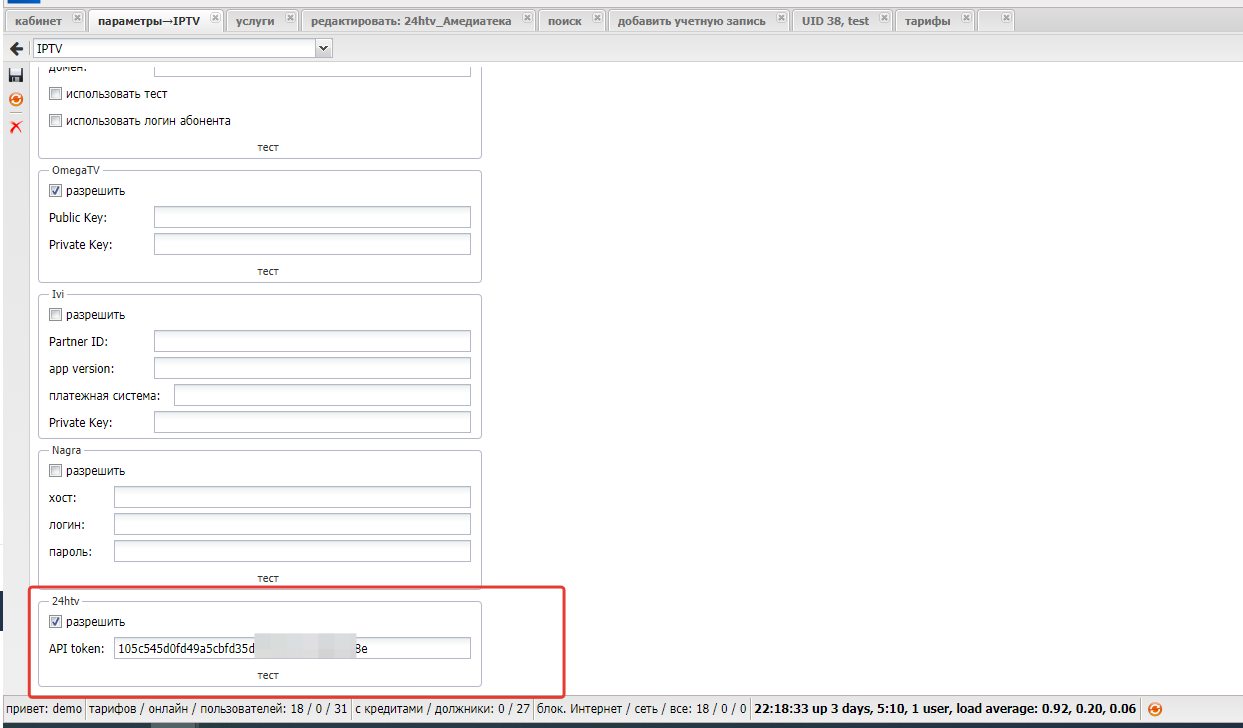Viewport: 1243px width, 728px height.
Task: Click the тест link in 24htv section
Action: pos(267,675)
